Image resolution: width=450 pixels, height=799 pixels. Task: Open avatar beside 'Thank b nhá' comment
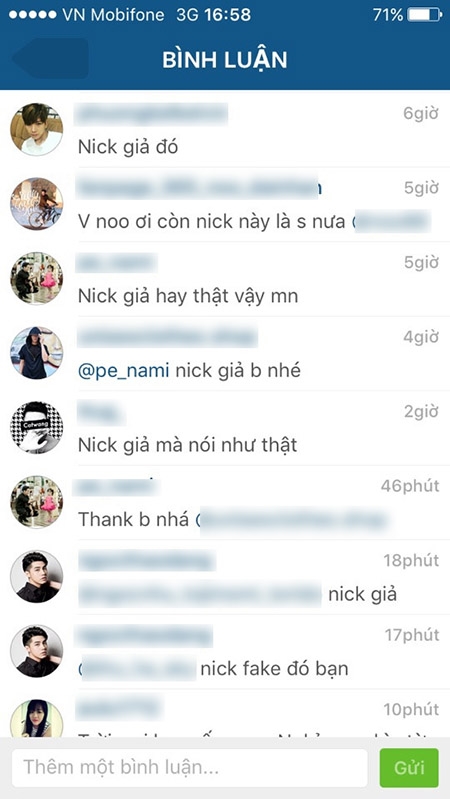37,502
